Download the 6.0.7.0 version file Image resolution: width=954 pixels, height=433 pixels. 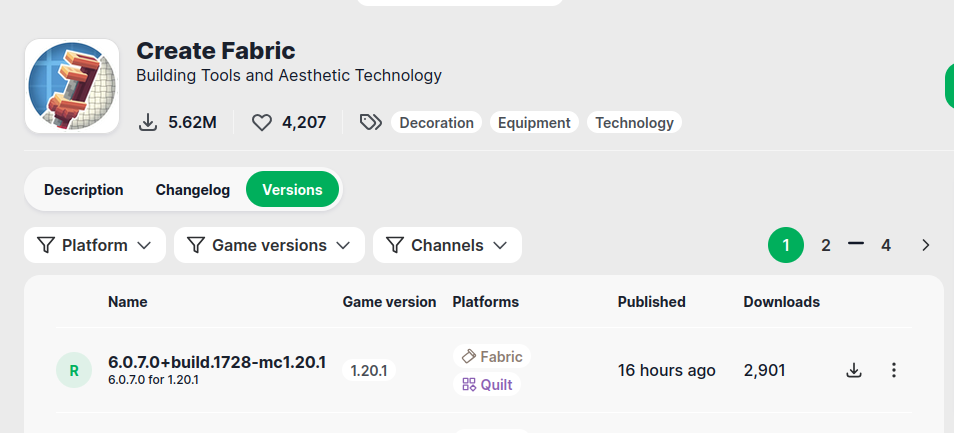pos(854,370)
